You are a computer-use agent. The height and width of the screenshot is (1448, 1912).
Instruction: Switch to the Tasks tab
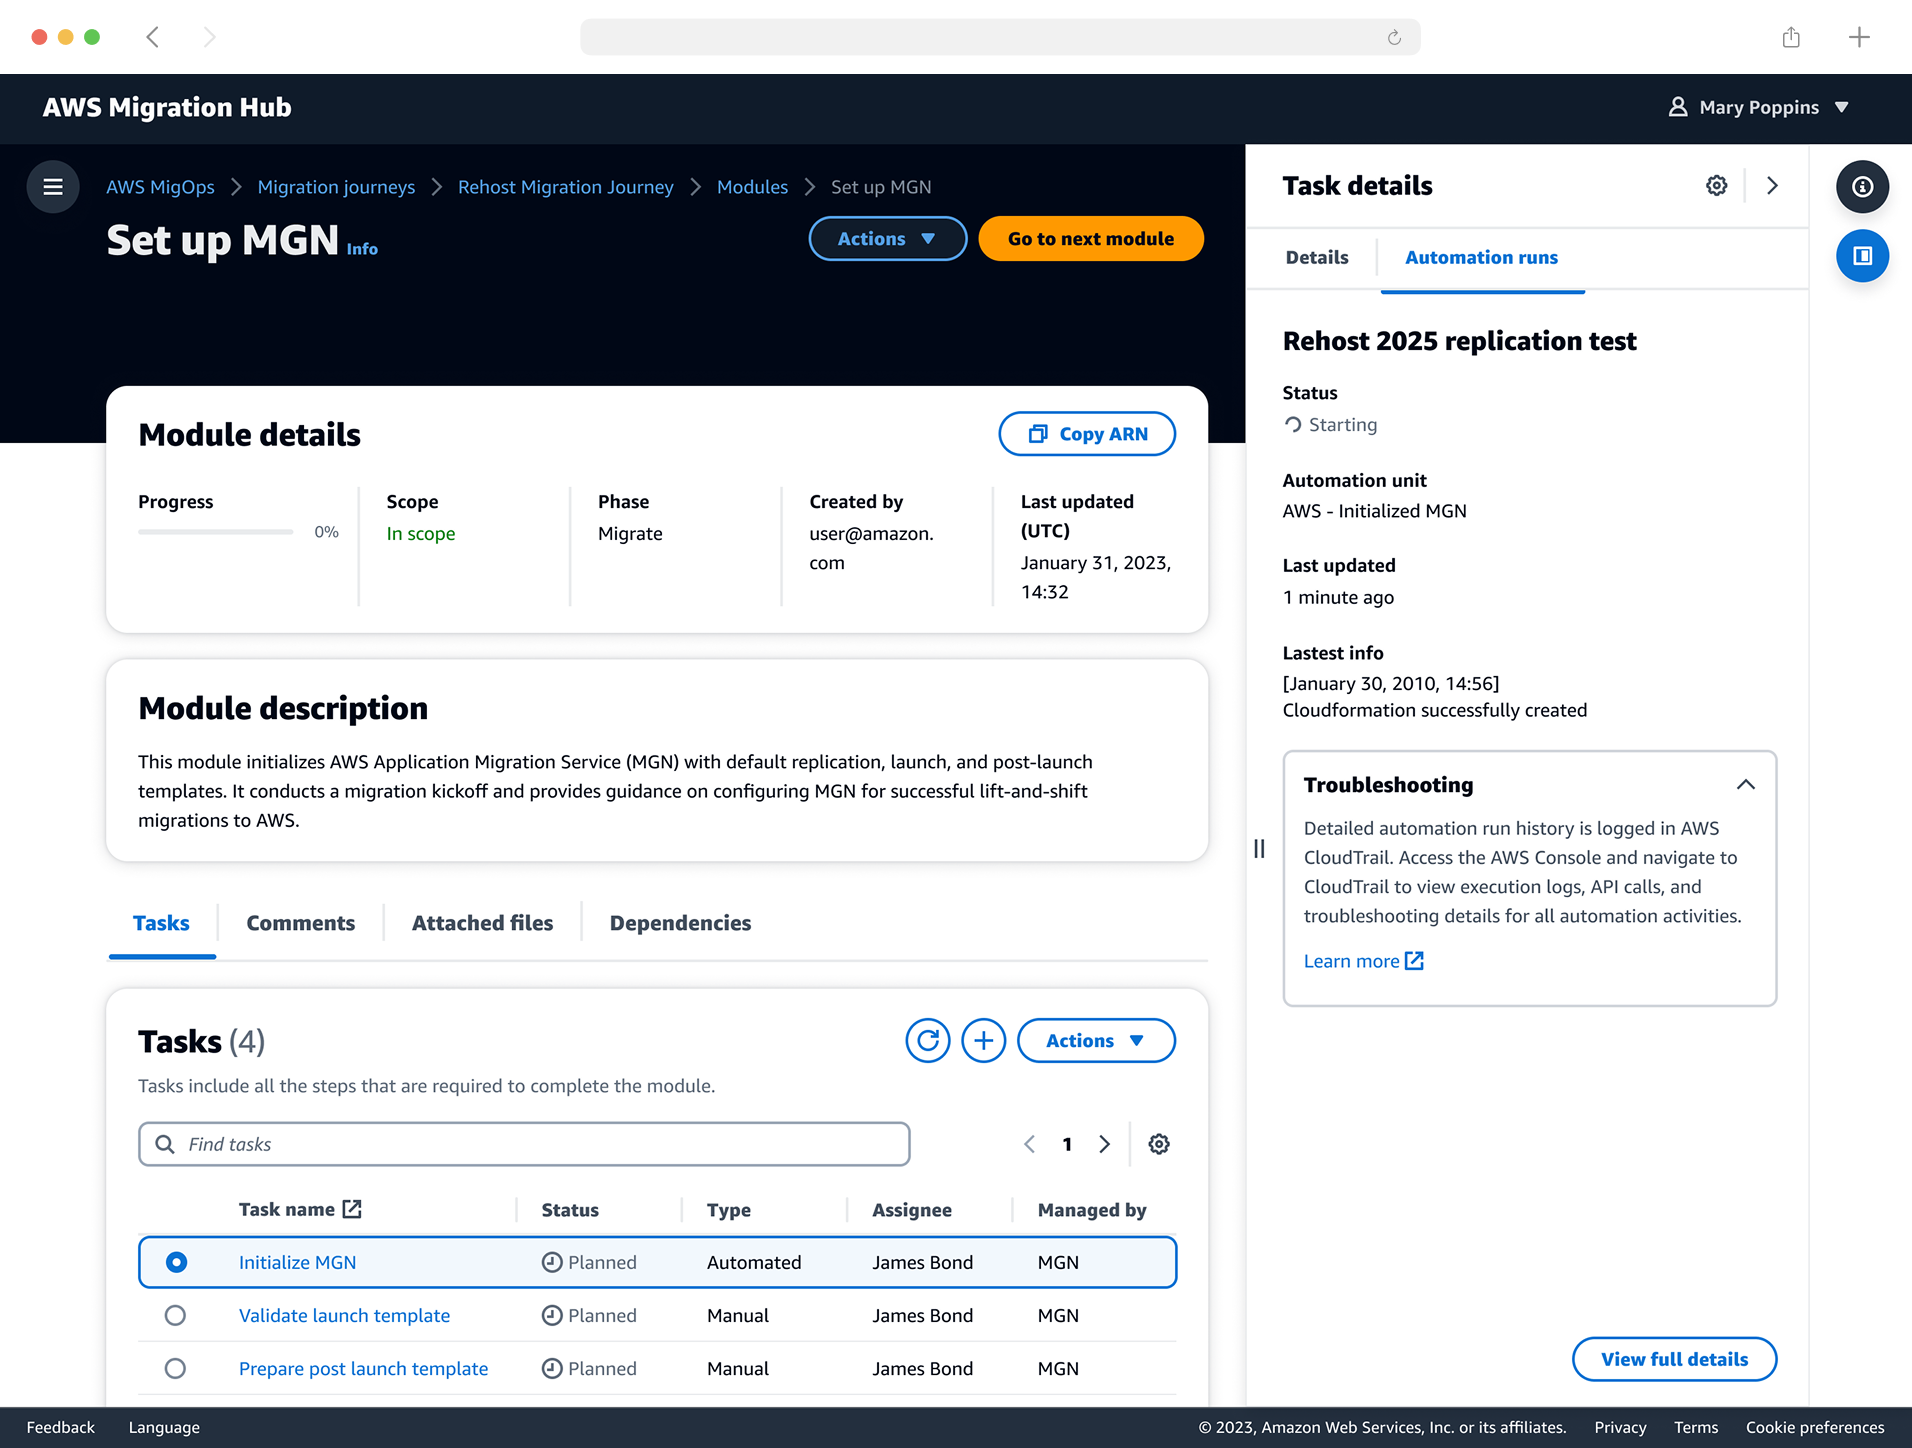(x=161, y=923)
